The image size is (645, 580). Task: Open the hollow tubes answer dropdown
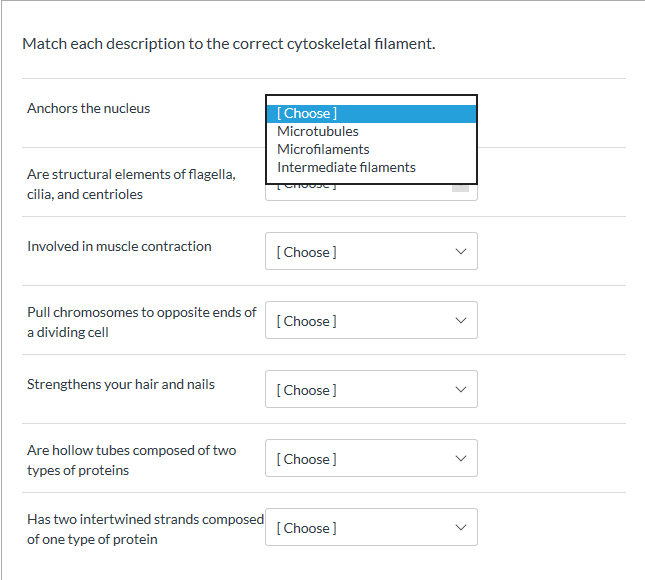click(x=371, y=459)
